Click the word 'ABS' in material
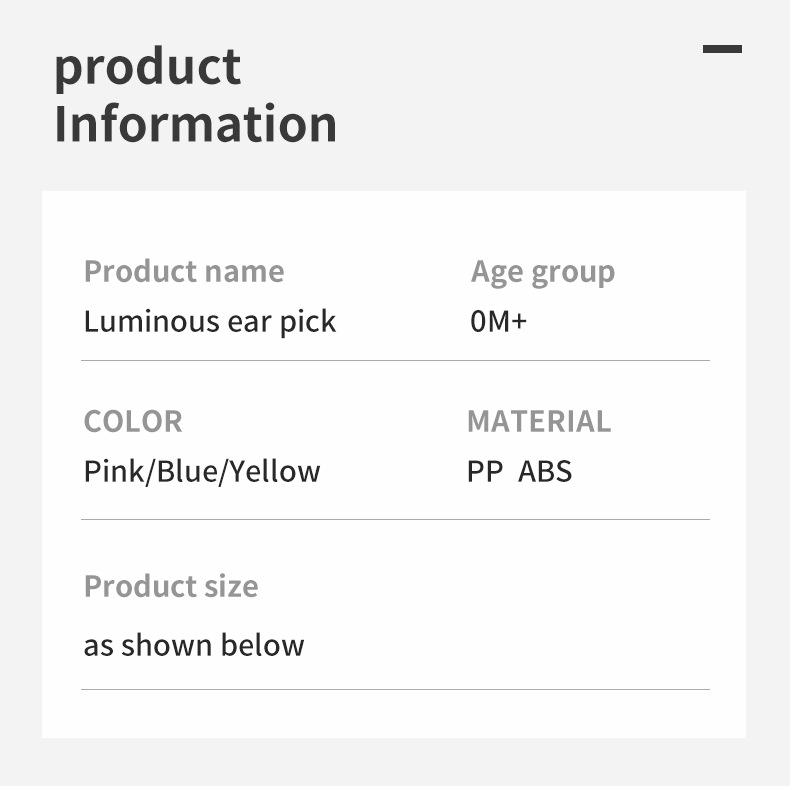The width and height of the screenshot is (790, 786). pyautogui.click(x=545, y=471)
